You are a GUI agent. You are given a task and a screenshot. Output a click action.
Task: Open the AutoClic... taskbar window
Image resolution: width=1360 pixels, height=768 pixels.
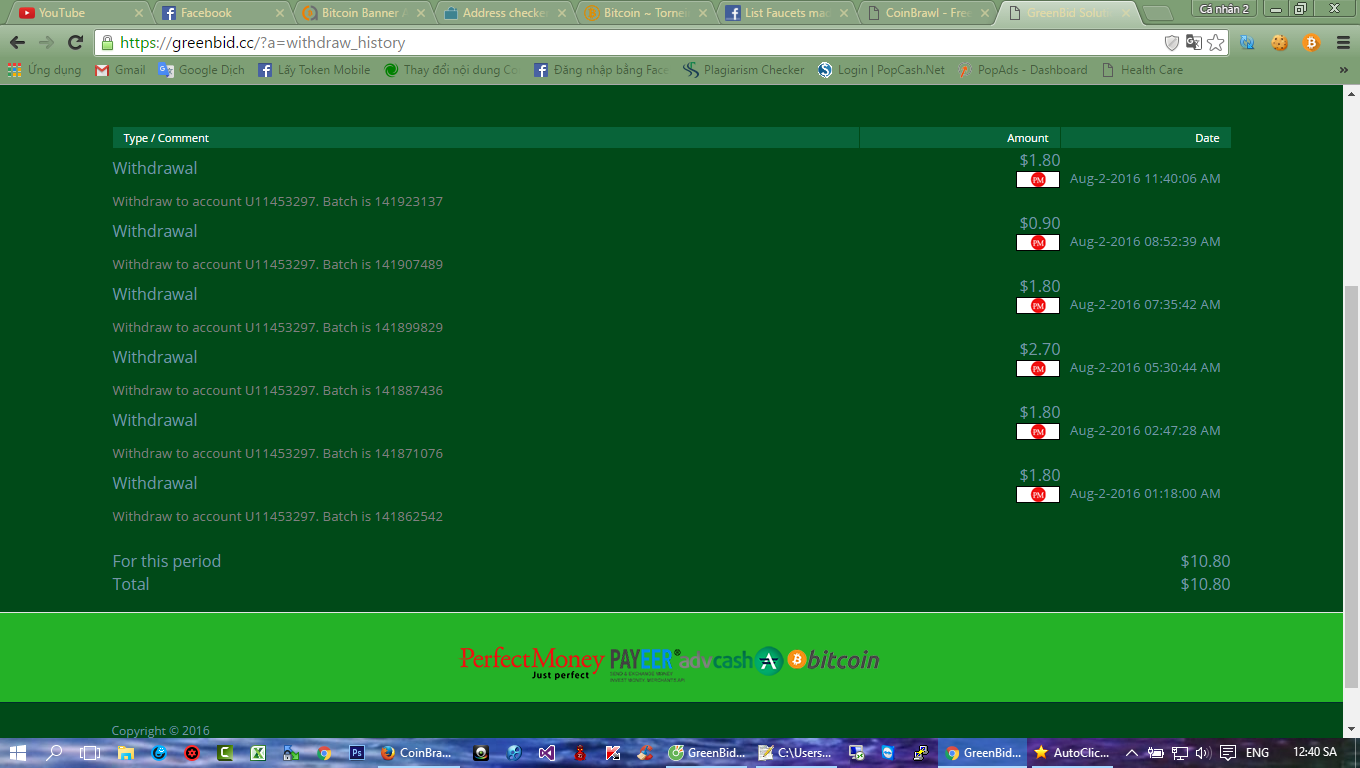[1071, 753]
